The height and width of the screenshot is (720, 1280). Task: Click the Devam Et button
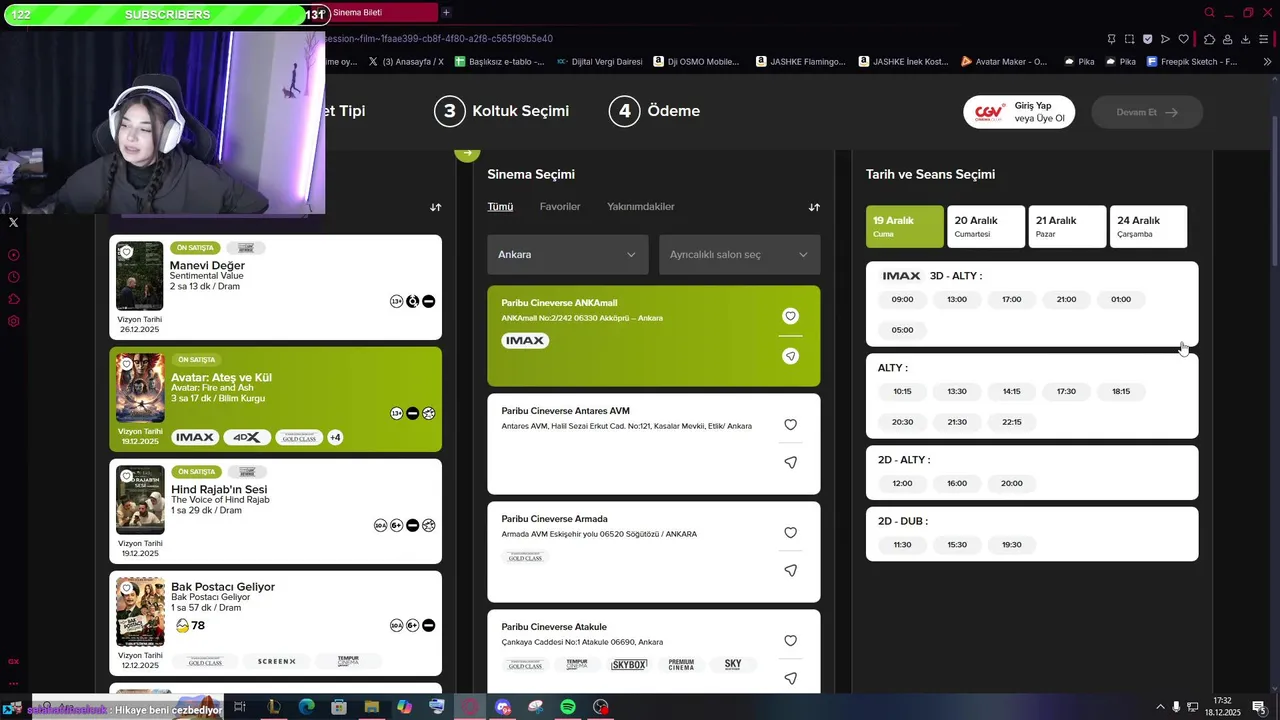coord(1147,112)
